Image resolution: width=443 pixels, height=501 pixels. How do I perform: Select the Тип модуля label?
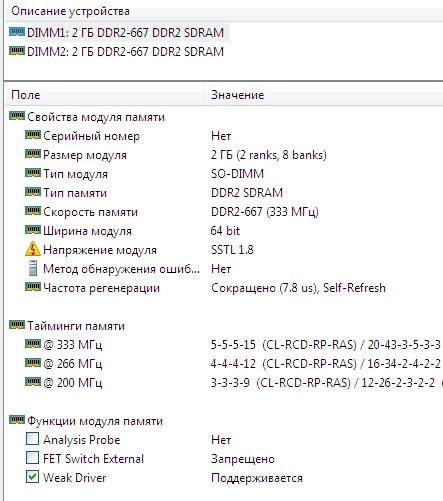(x=75, y=174)
